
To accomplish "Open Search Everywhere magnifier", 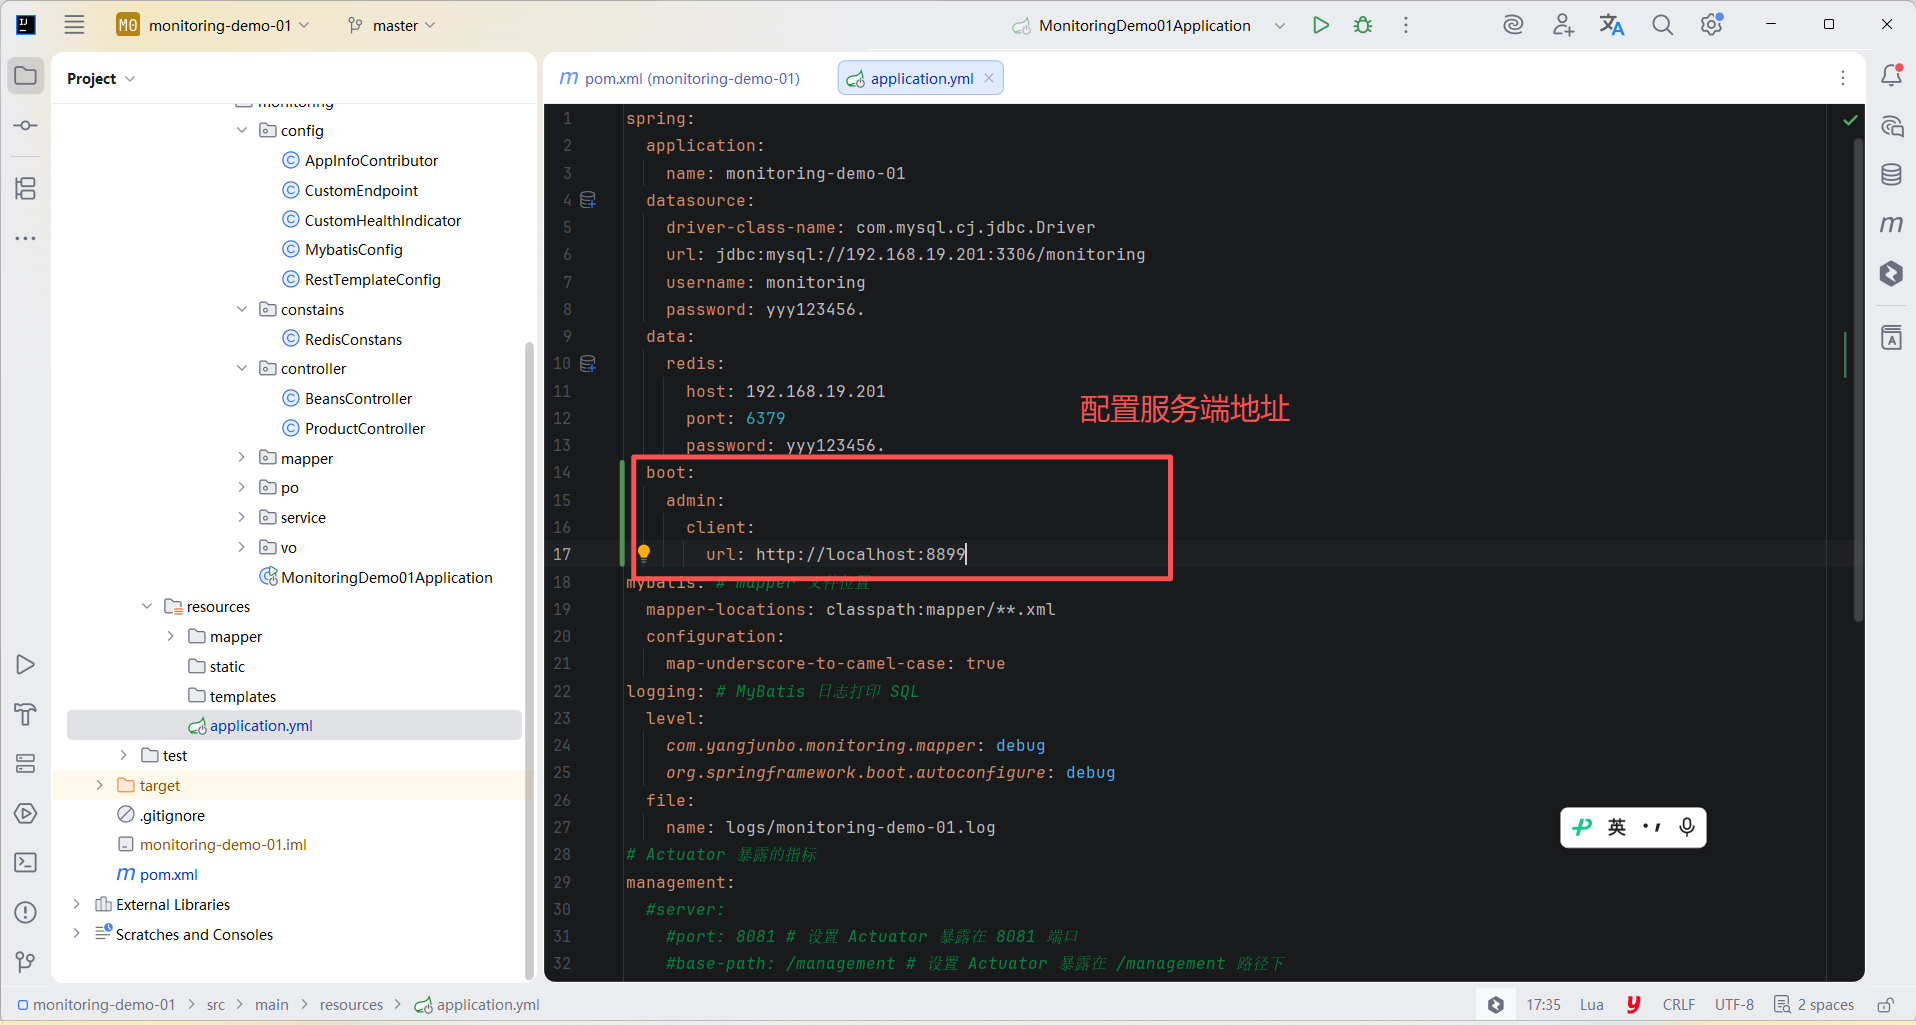I will pyautogui.click(x=1662, y=25).
